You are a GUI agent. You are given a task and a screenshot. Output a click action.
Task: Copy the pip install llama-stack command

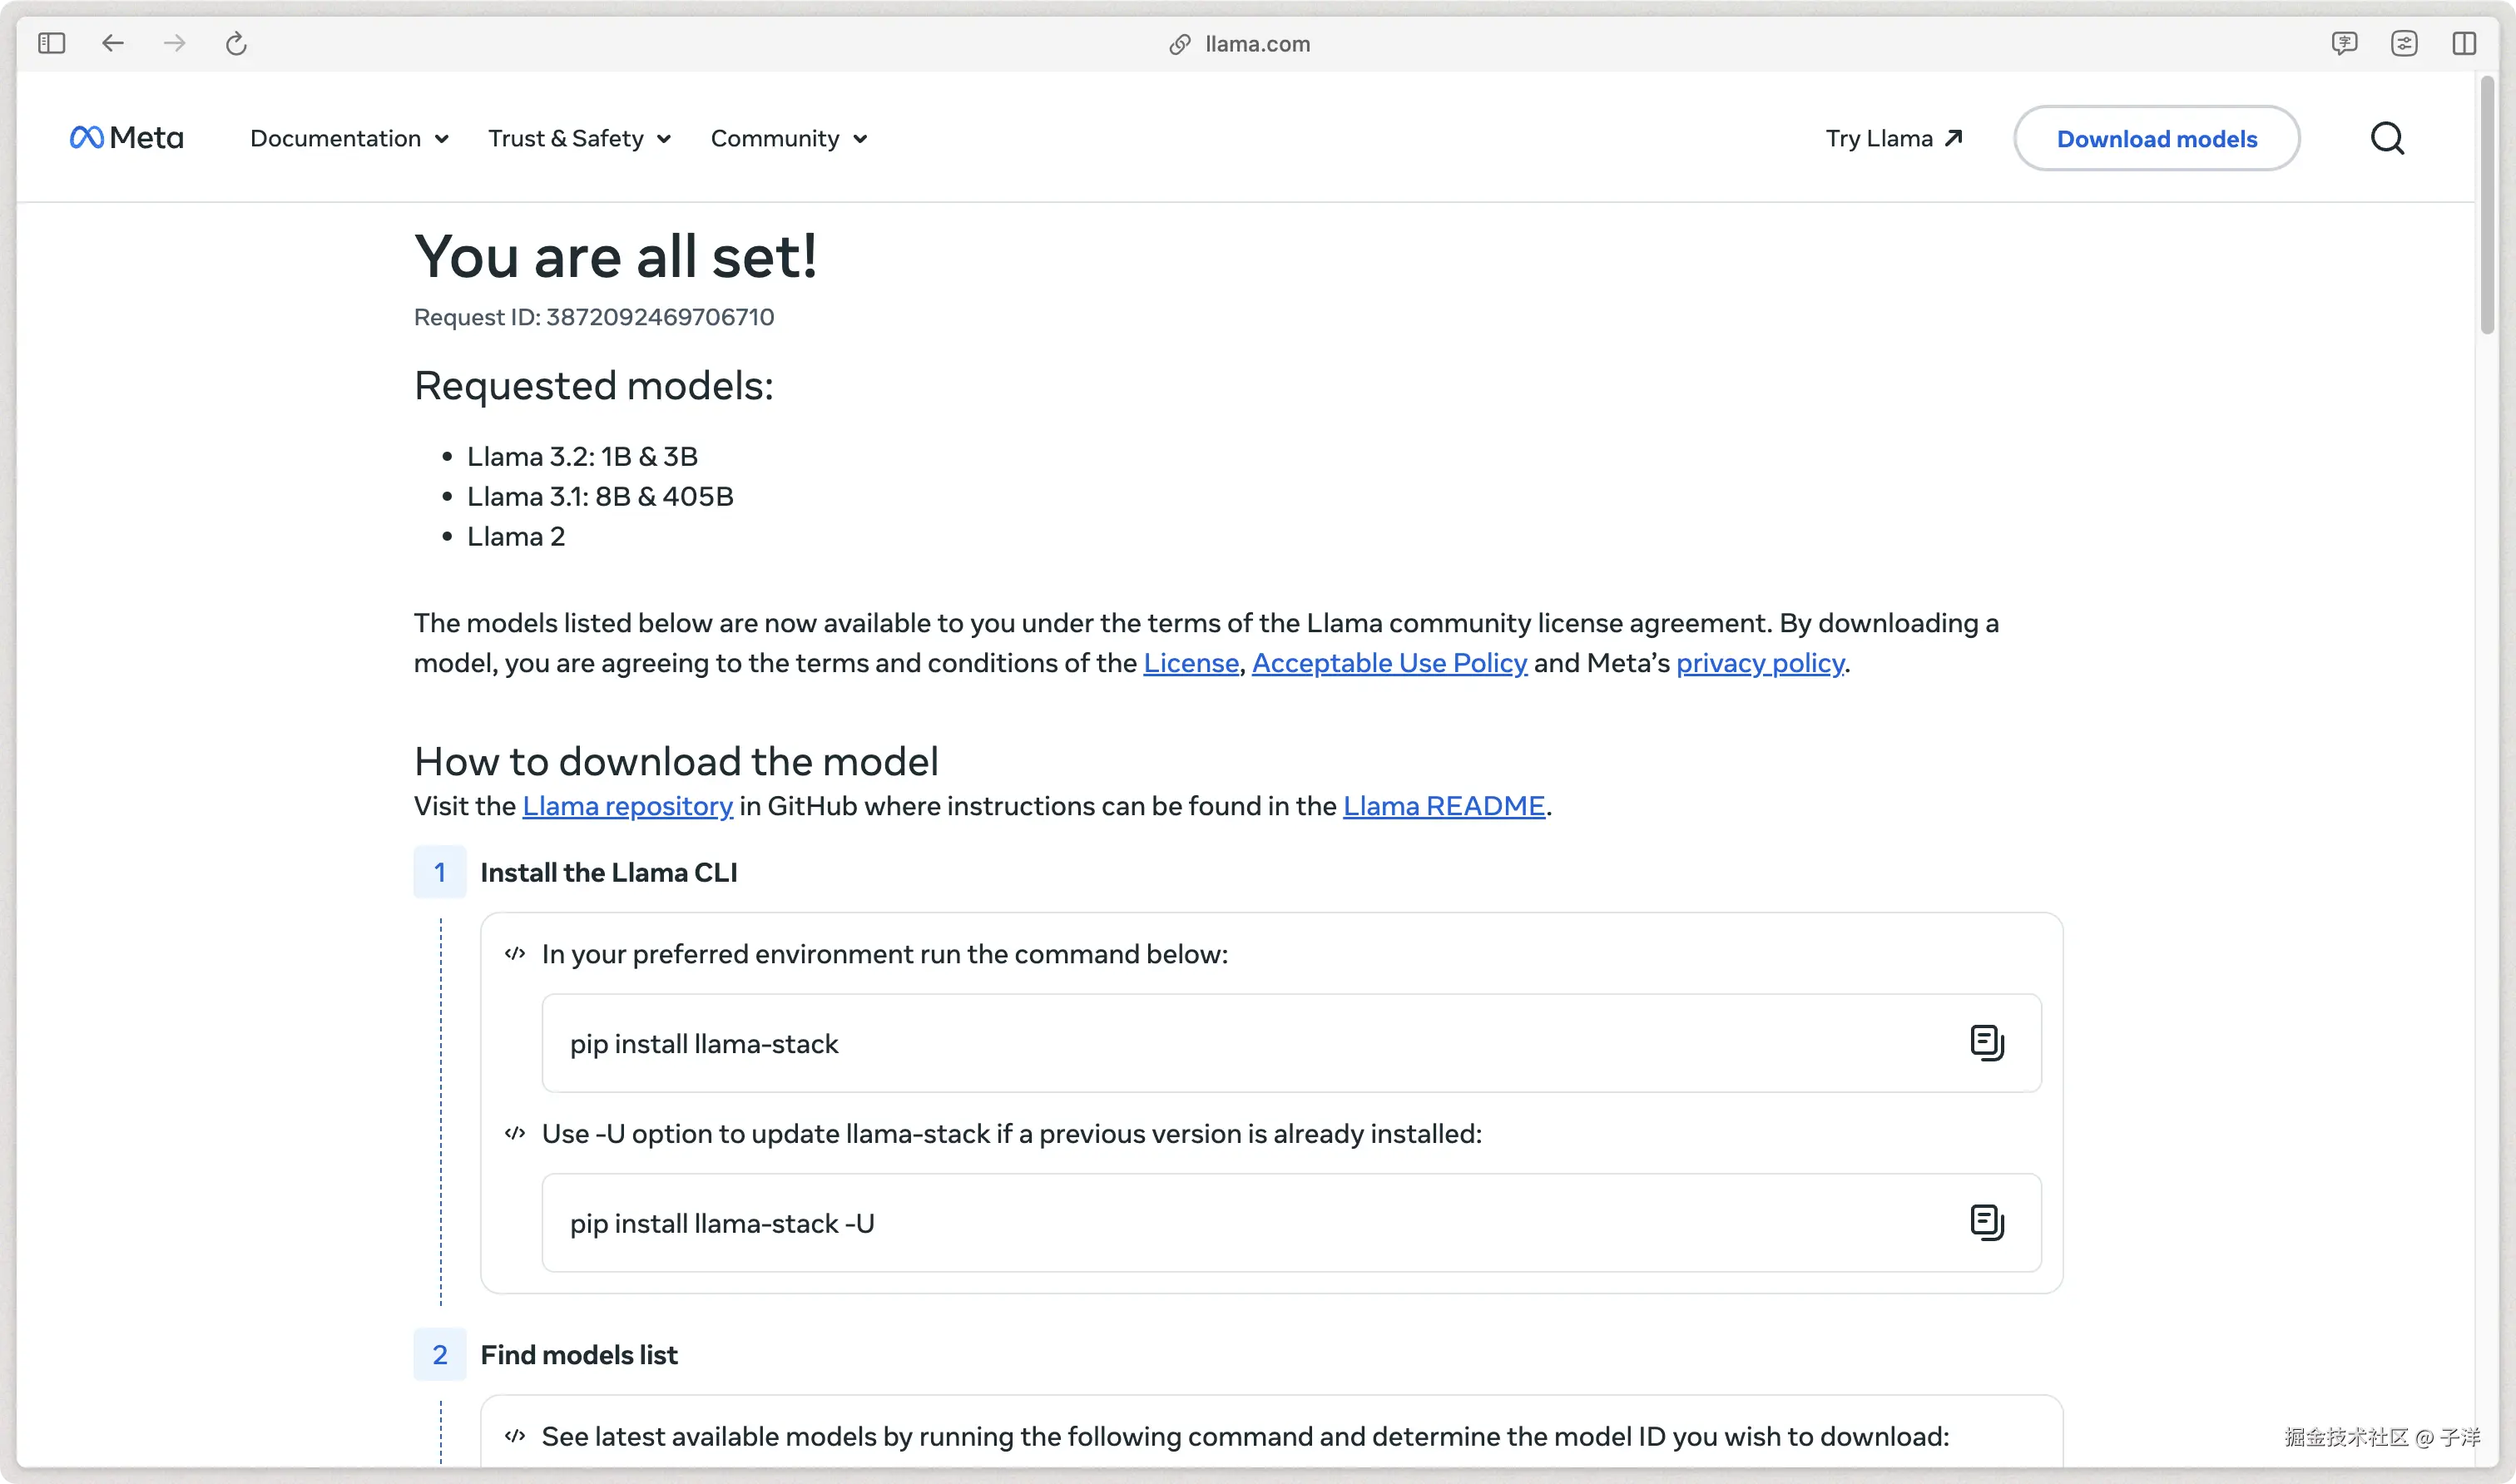[x=1986, y=1043]
